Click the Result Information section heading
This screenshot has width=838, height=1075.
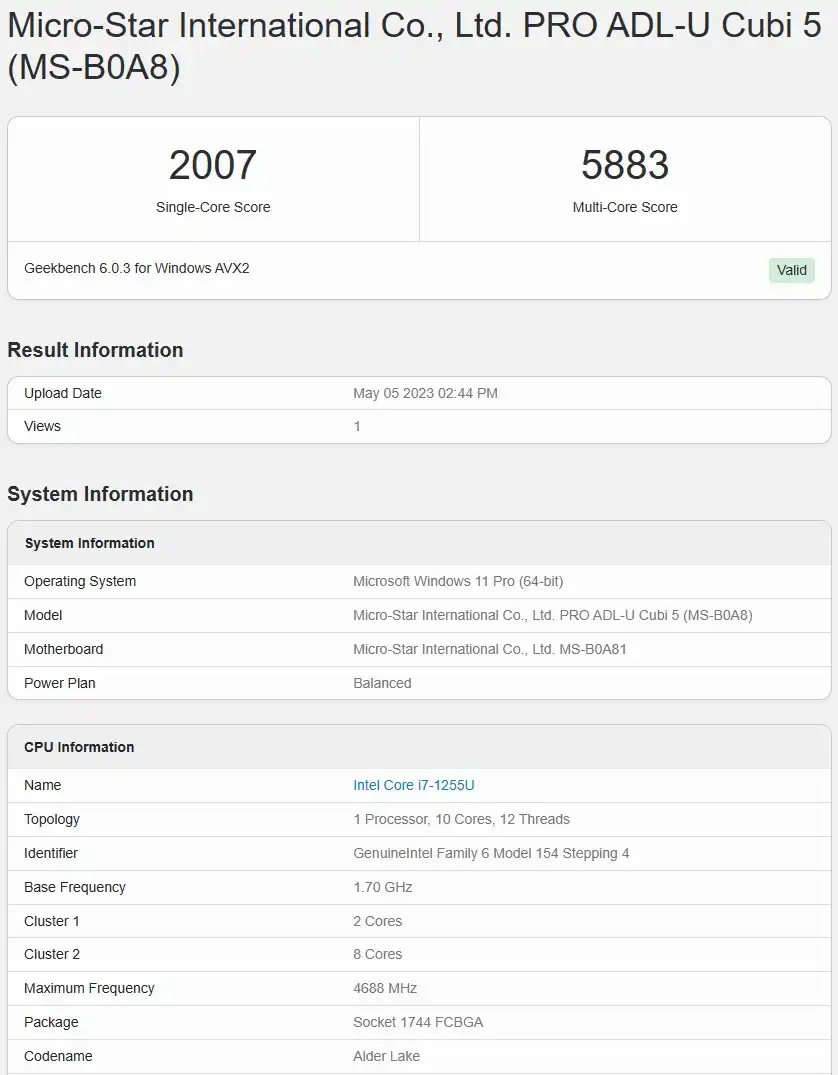95,350
